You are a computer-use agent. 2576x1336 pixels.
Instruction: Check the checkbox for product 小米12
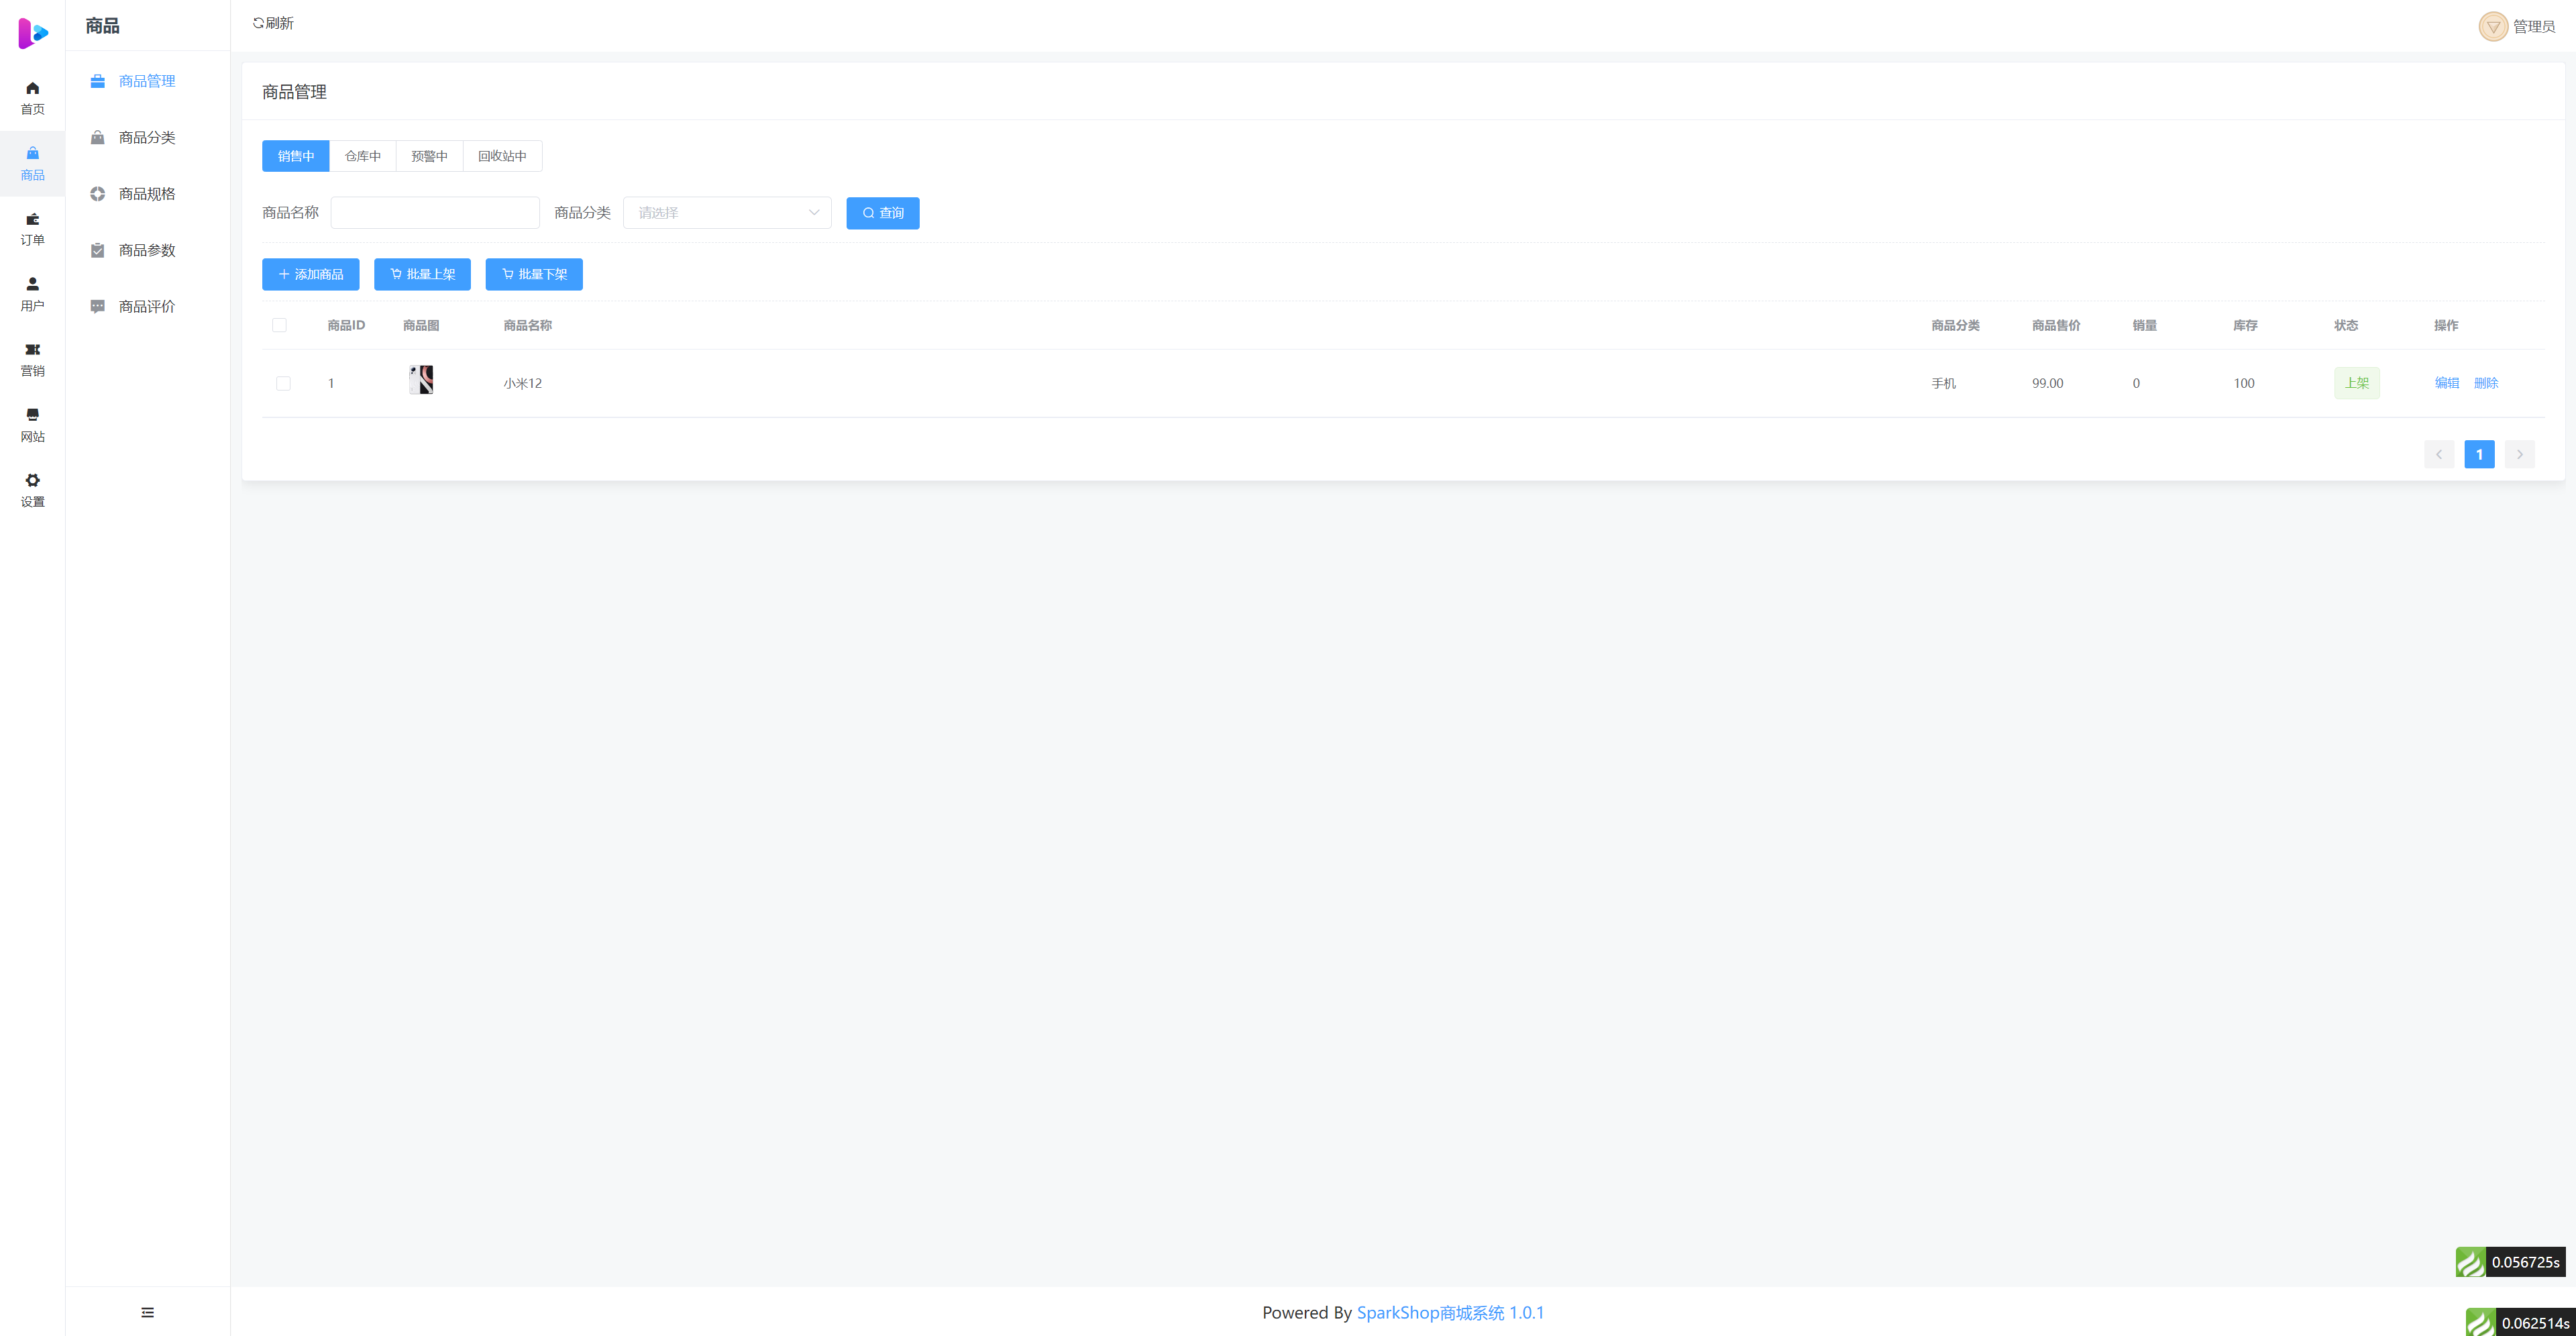click(283, 383)
